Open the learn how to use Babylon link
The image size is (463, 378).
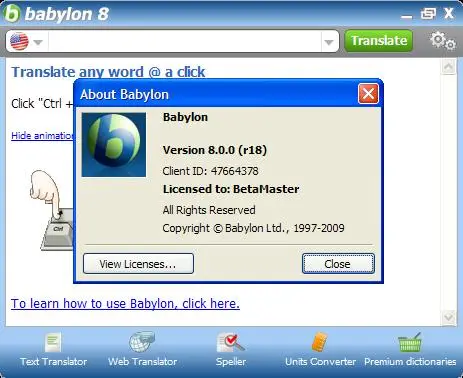tap(125, 304)
